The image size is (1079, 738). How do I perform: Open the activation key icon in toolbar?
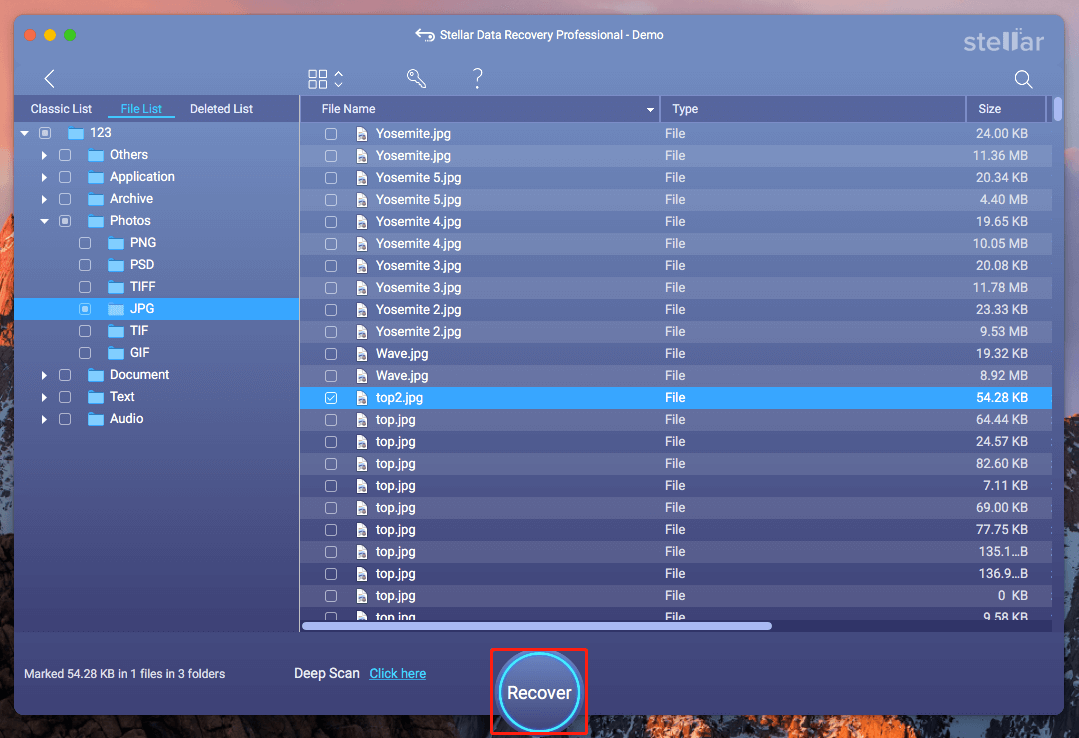click(x=417, y=78)
